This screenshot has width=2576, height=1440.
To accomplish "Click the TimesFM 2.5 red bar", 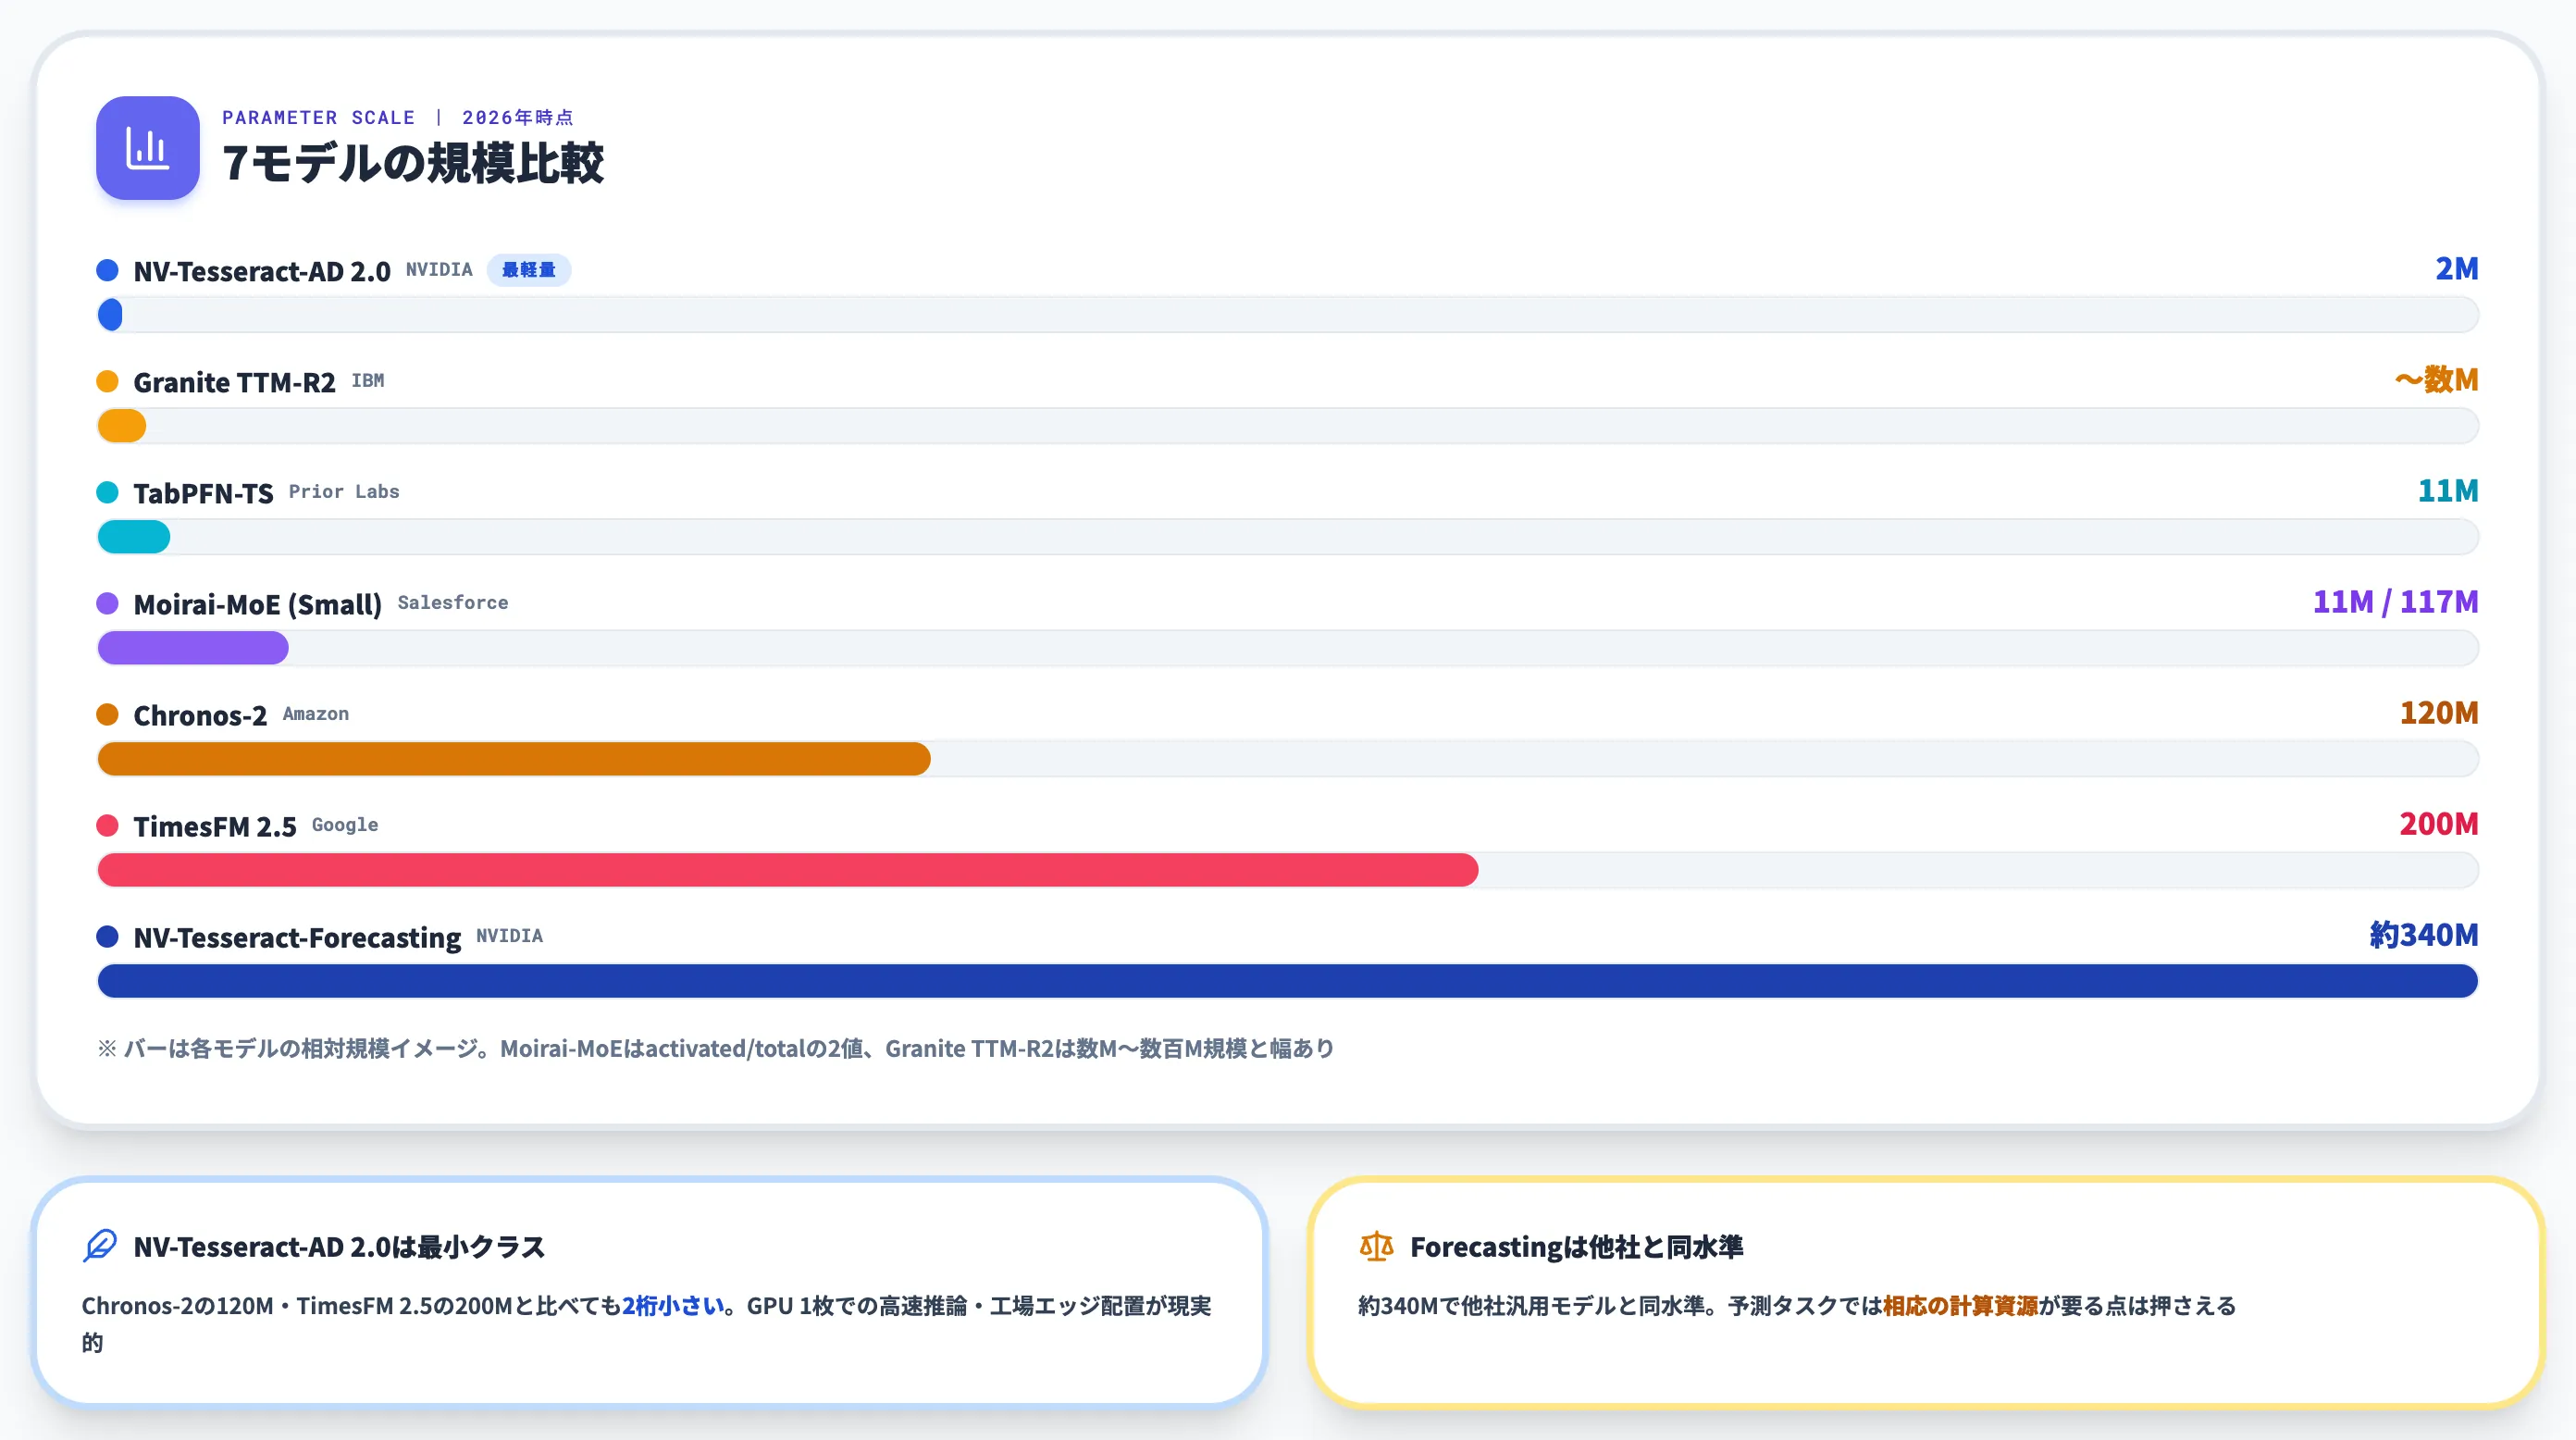I will click(788, 870).
